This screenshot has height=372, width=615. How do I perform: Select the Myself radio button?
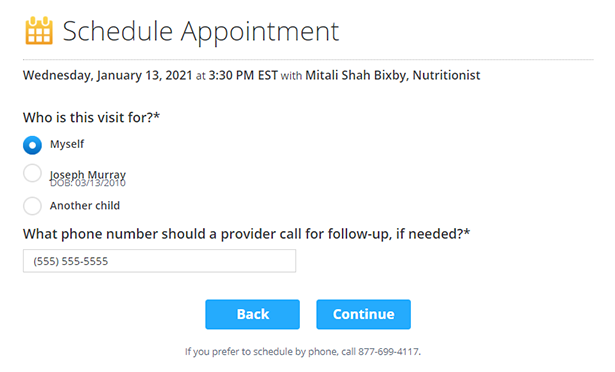32,145
